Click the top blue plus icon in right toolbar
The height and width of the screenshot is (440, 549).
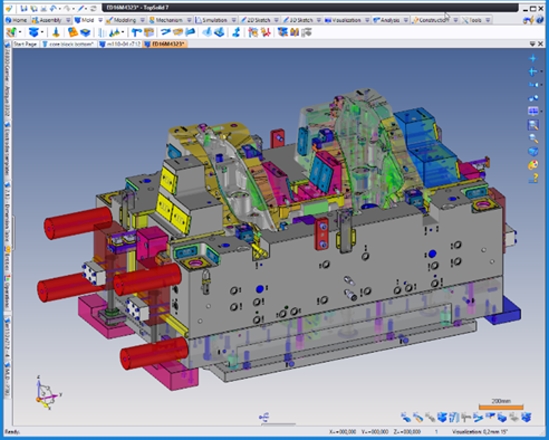coord(533,58)
